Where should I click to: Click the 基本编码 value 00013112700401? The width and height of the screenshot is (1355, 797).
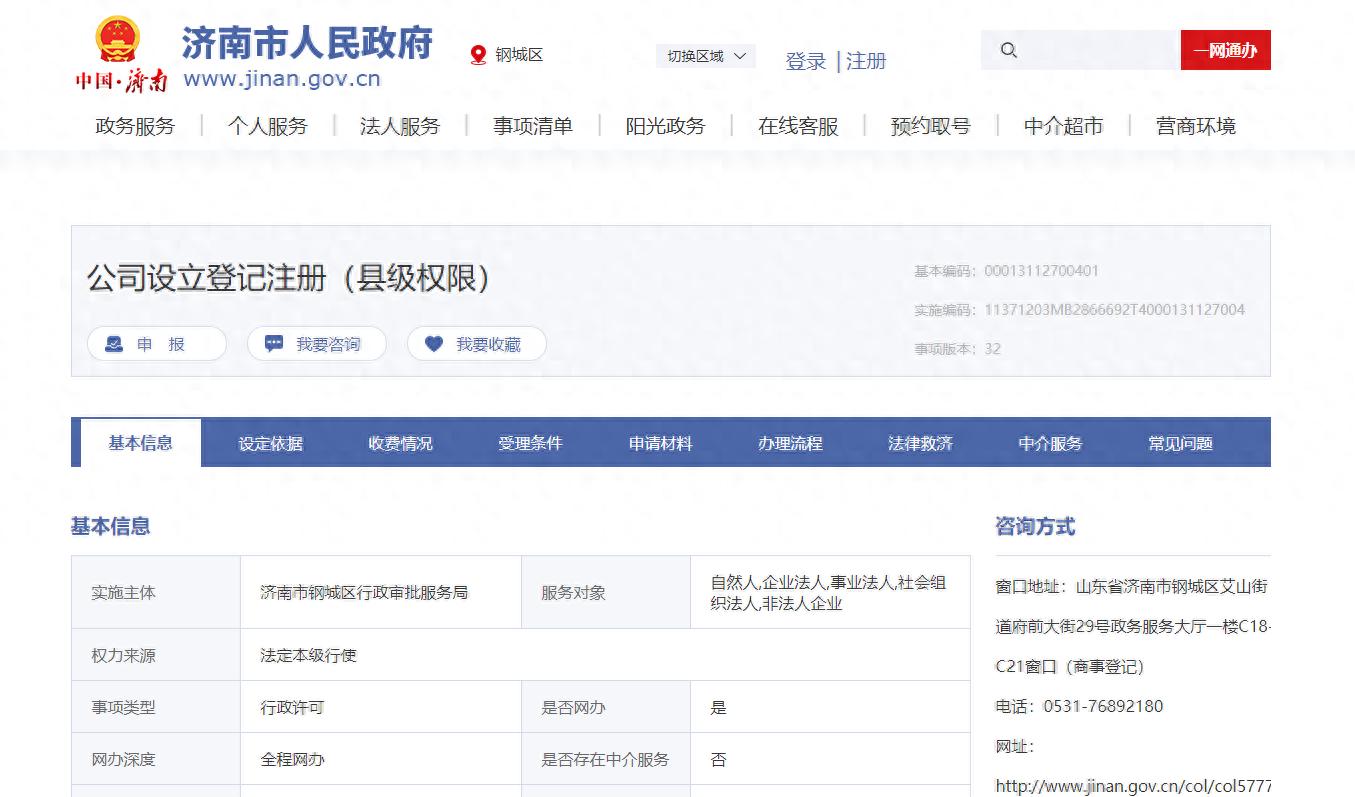click(1041, 271)
